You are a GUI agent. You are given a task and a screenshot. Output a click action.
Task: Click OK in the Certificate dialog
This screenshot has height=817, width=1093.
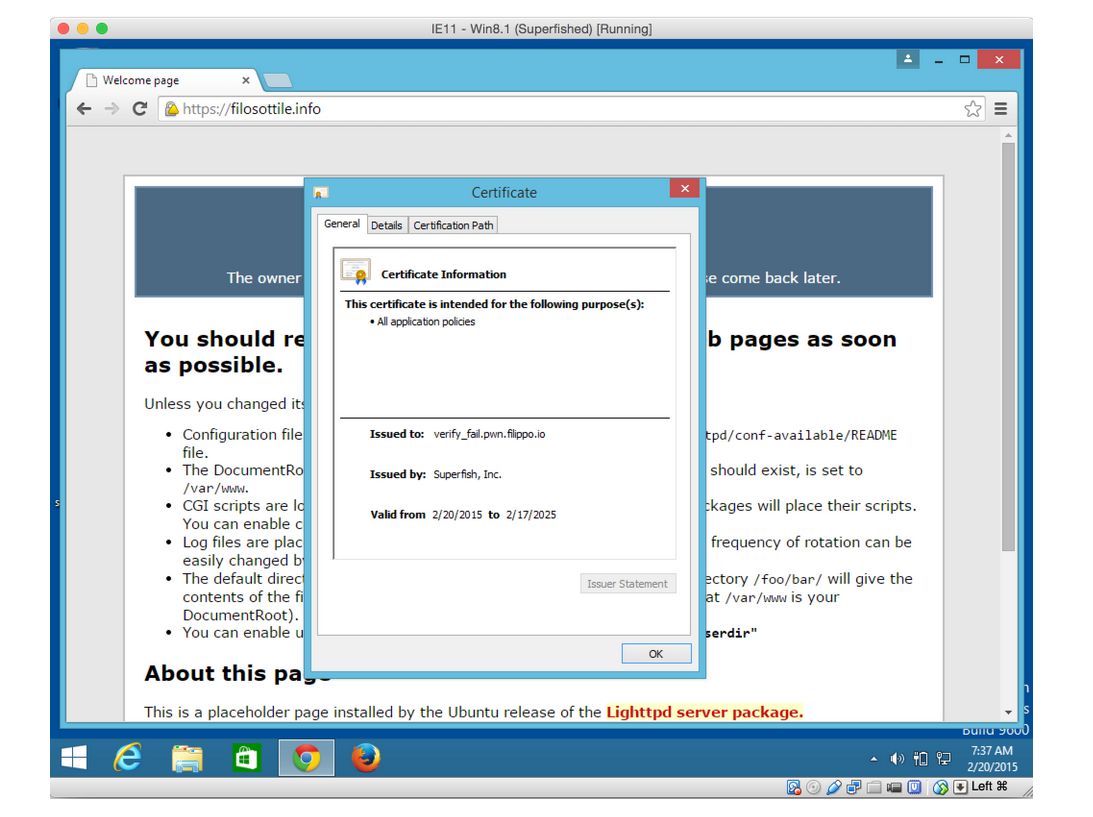click(x=656, y=654)
